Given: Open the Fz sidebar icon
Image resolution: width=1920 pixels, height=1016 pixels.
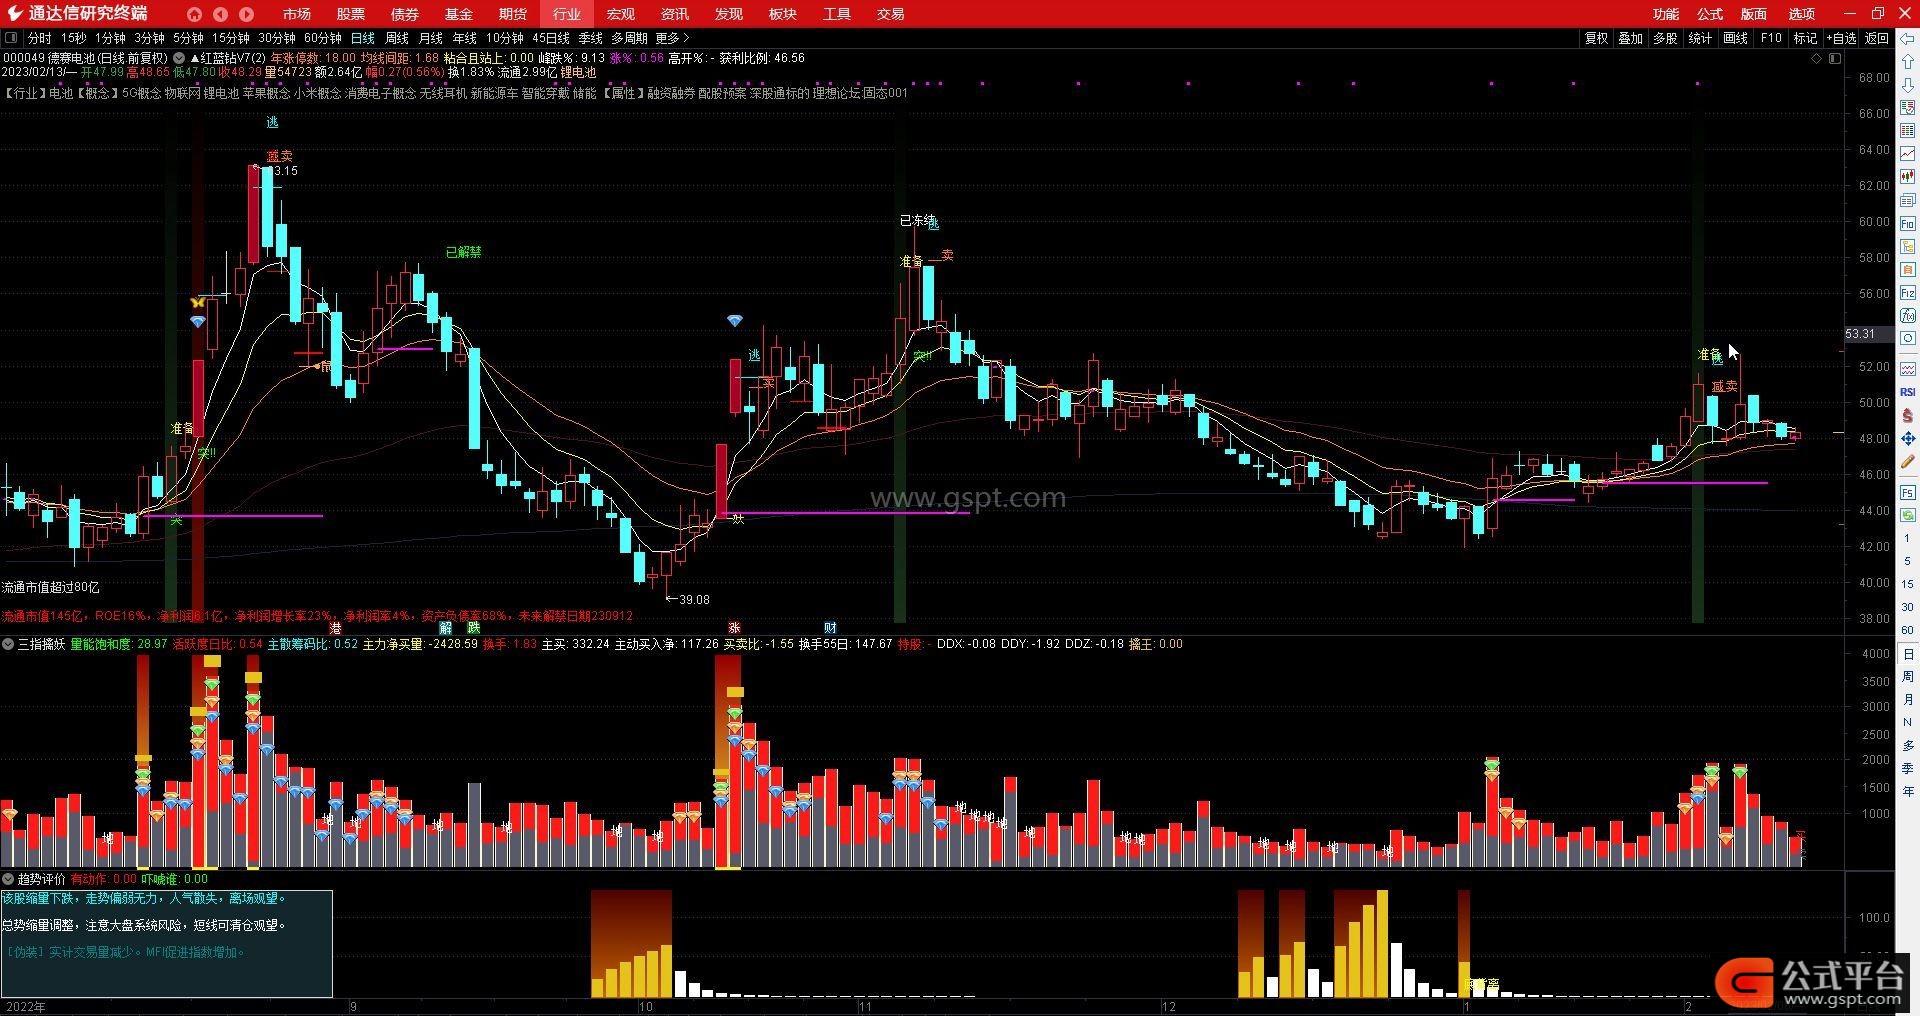Looking at the screenshot, I should (1908, 293).
